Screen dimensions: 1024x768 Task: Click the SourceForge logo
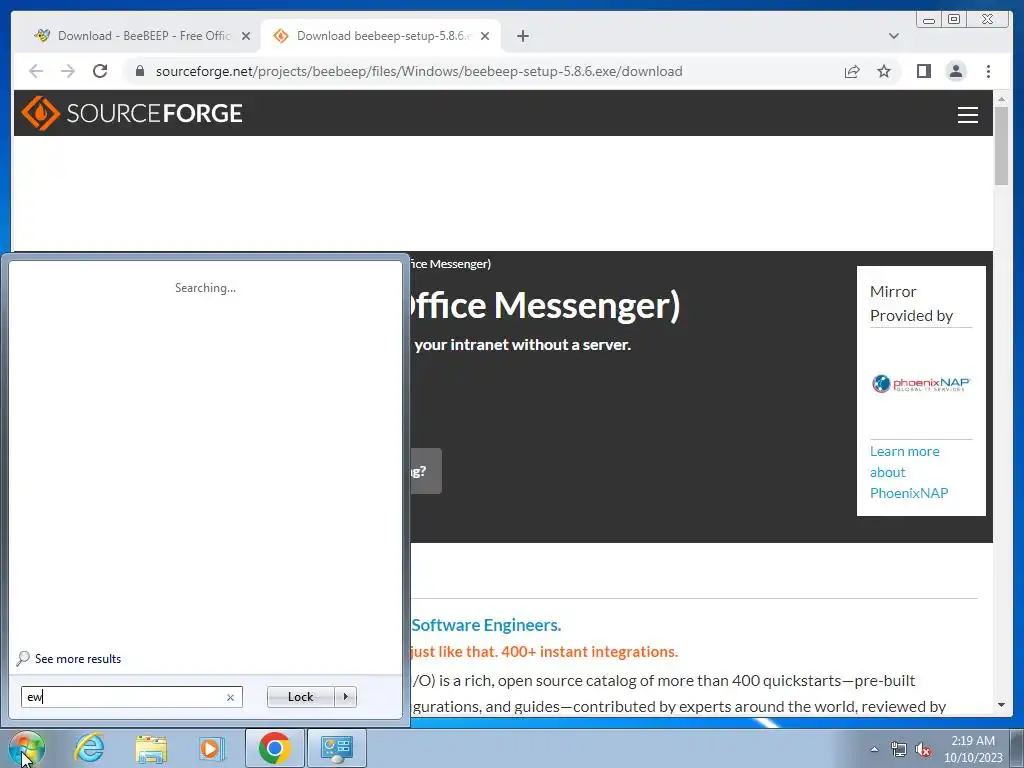point(131,113)
